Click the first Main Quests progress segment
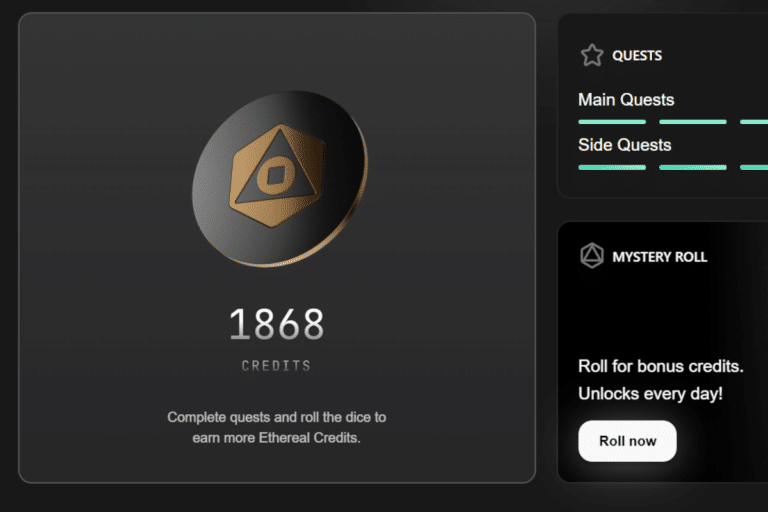The height and width of the screenshot is (512, 768). pyautogui.click(x=611, y=122)
